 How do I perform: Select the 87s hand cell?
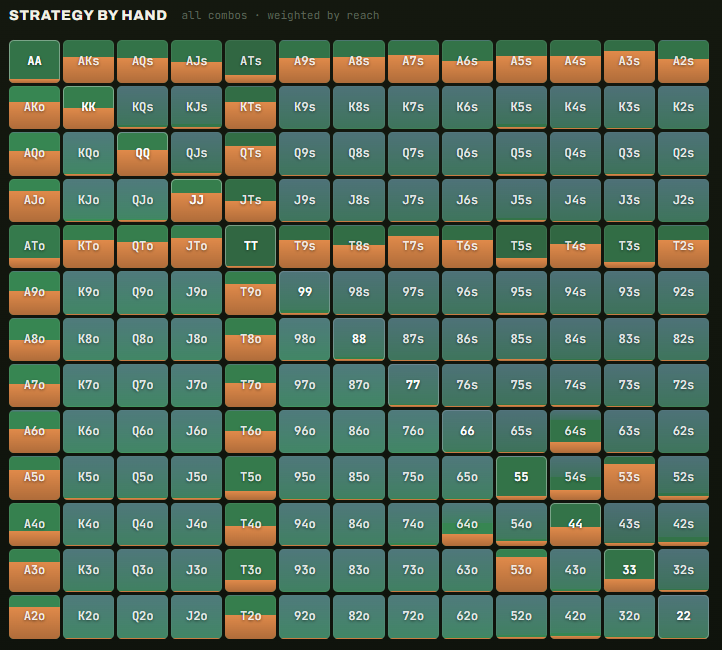click(413, 339)
